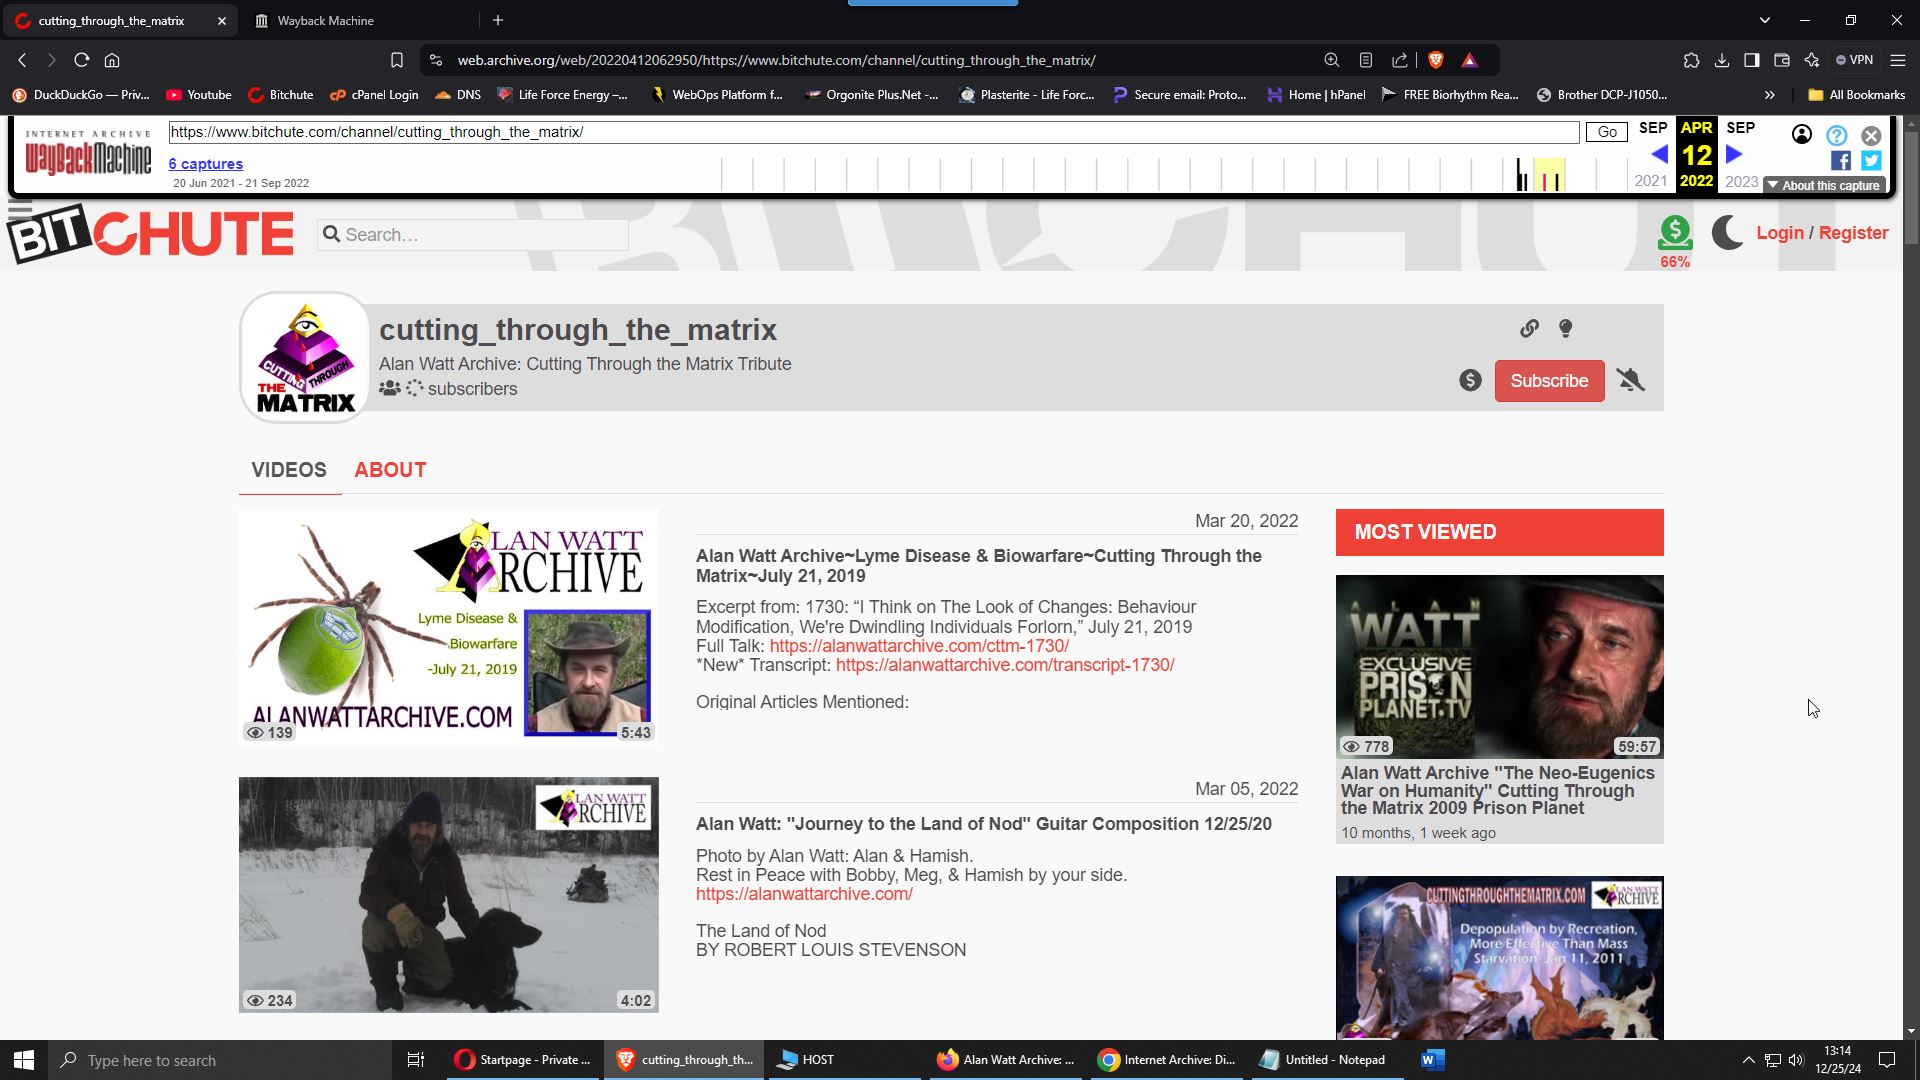The image size is (1920, 1080).
Task: Click the Wayback Machine URL input field
Action: click(874, 132)
